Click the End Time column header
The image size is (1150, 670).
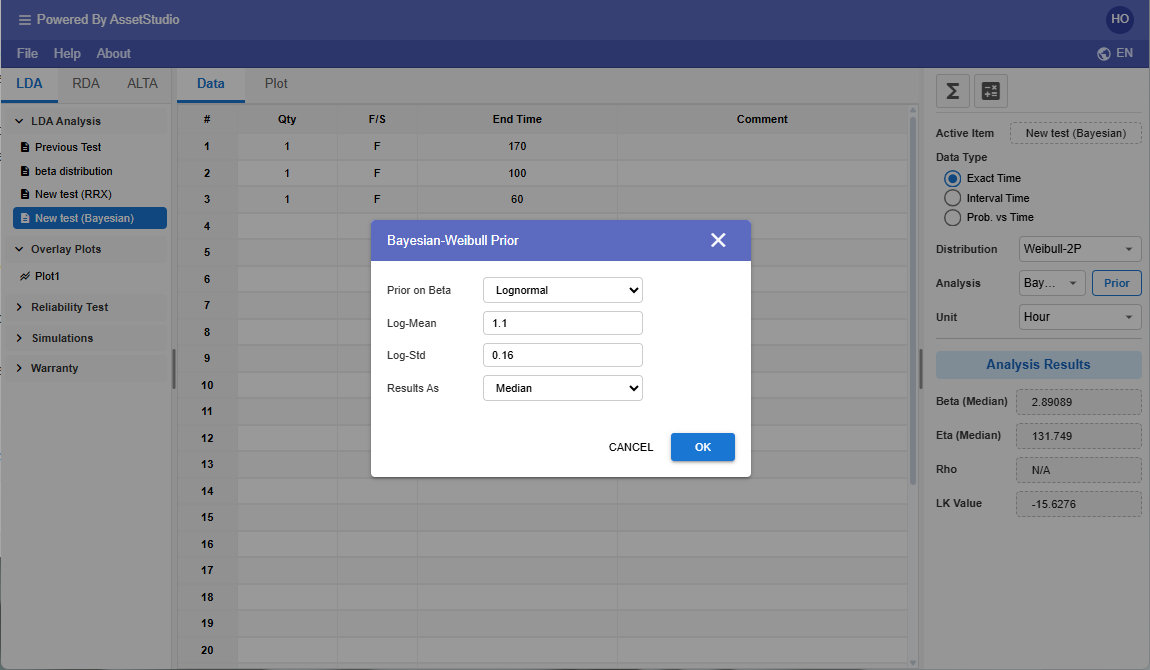click(517, 119)
